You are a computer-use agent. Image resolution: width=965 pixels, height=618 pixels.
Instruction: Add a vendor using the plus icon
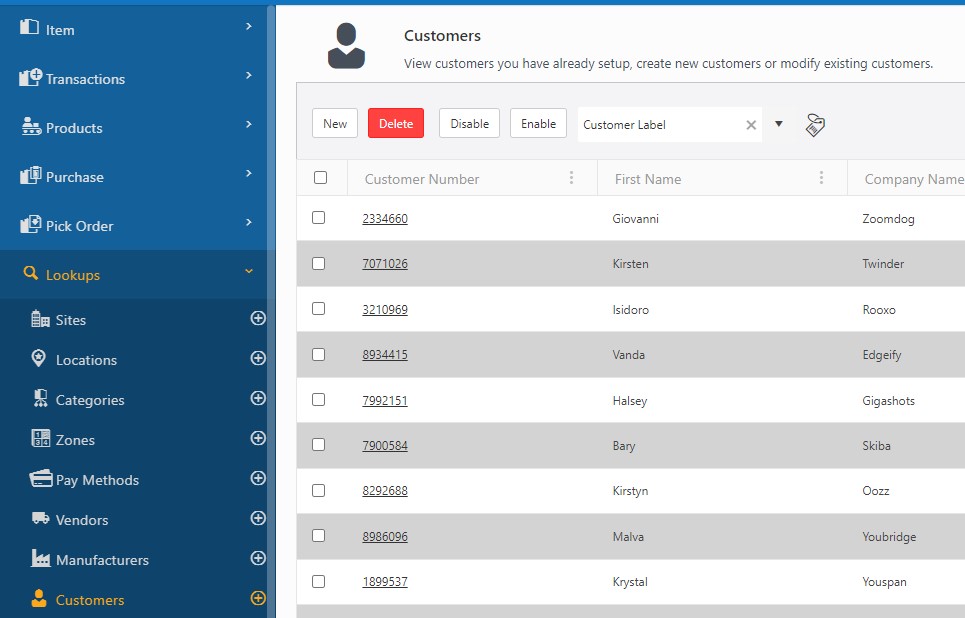point(258,518)
